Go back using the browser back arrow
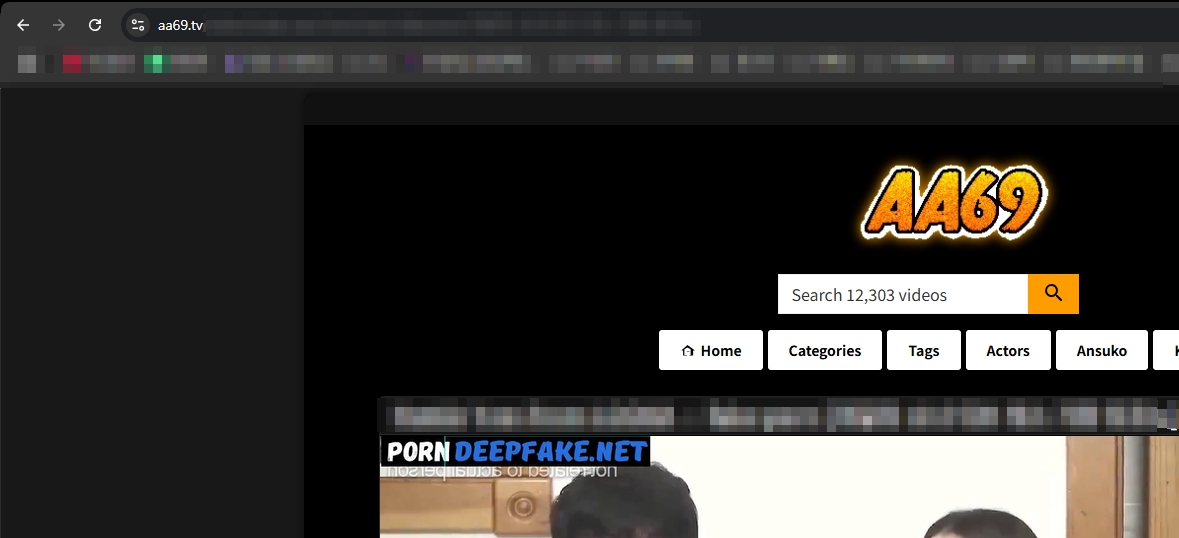1179x538 pixels. (23, 26)
